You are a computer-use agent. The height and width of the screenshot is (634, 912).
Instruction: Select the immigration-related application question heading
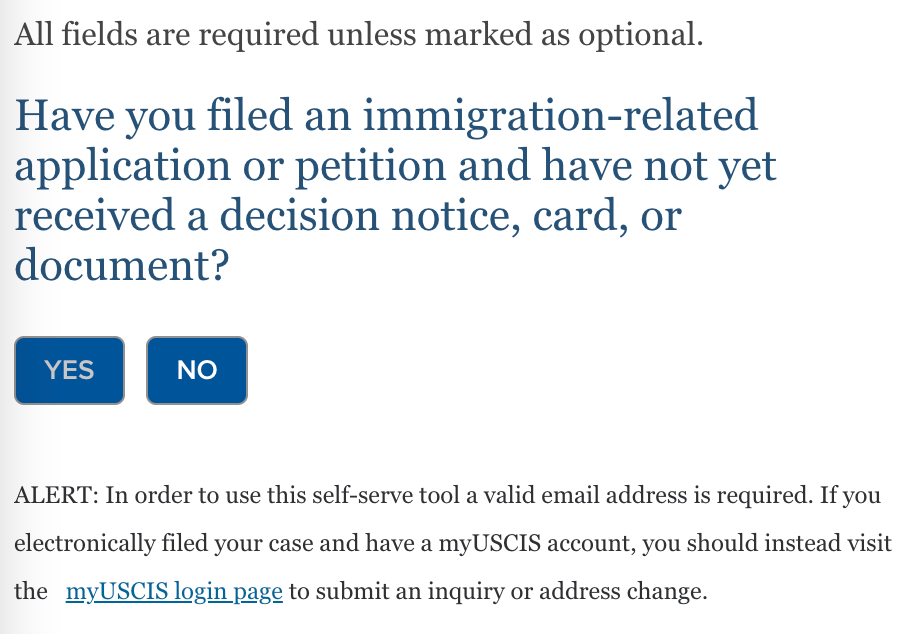396,190
